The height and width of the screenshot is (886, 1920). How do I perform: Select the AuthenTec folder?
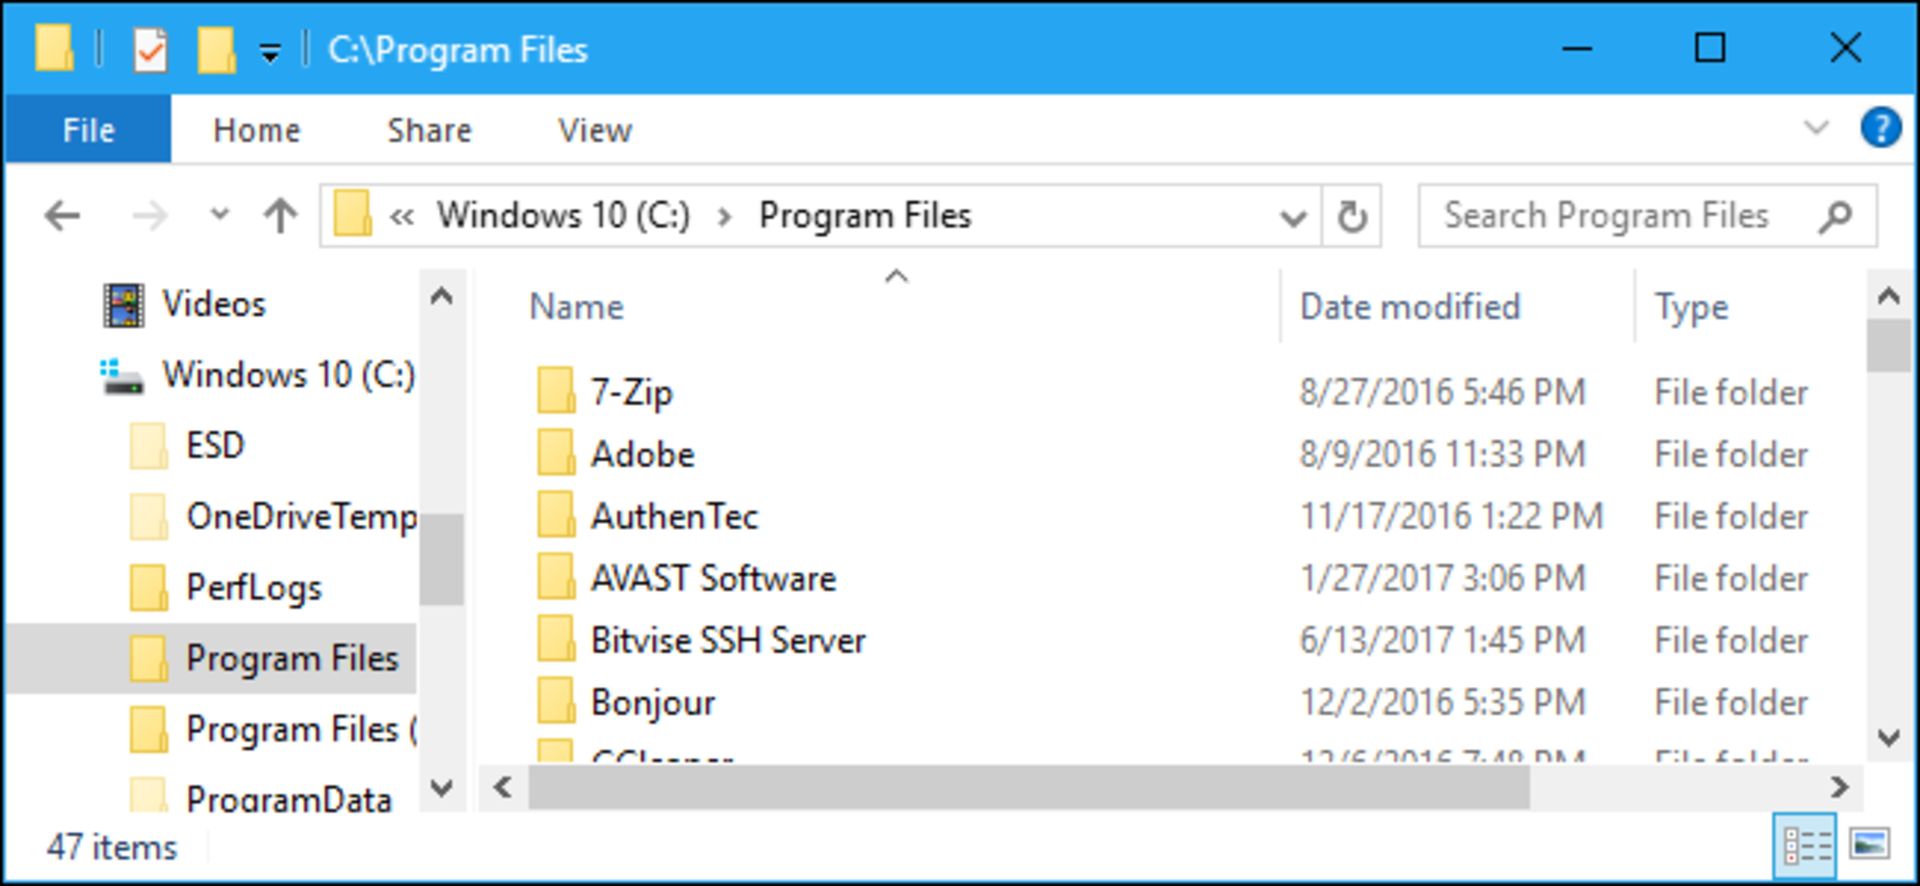[674, 516]
